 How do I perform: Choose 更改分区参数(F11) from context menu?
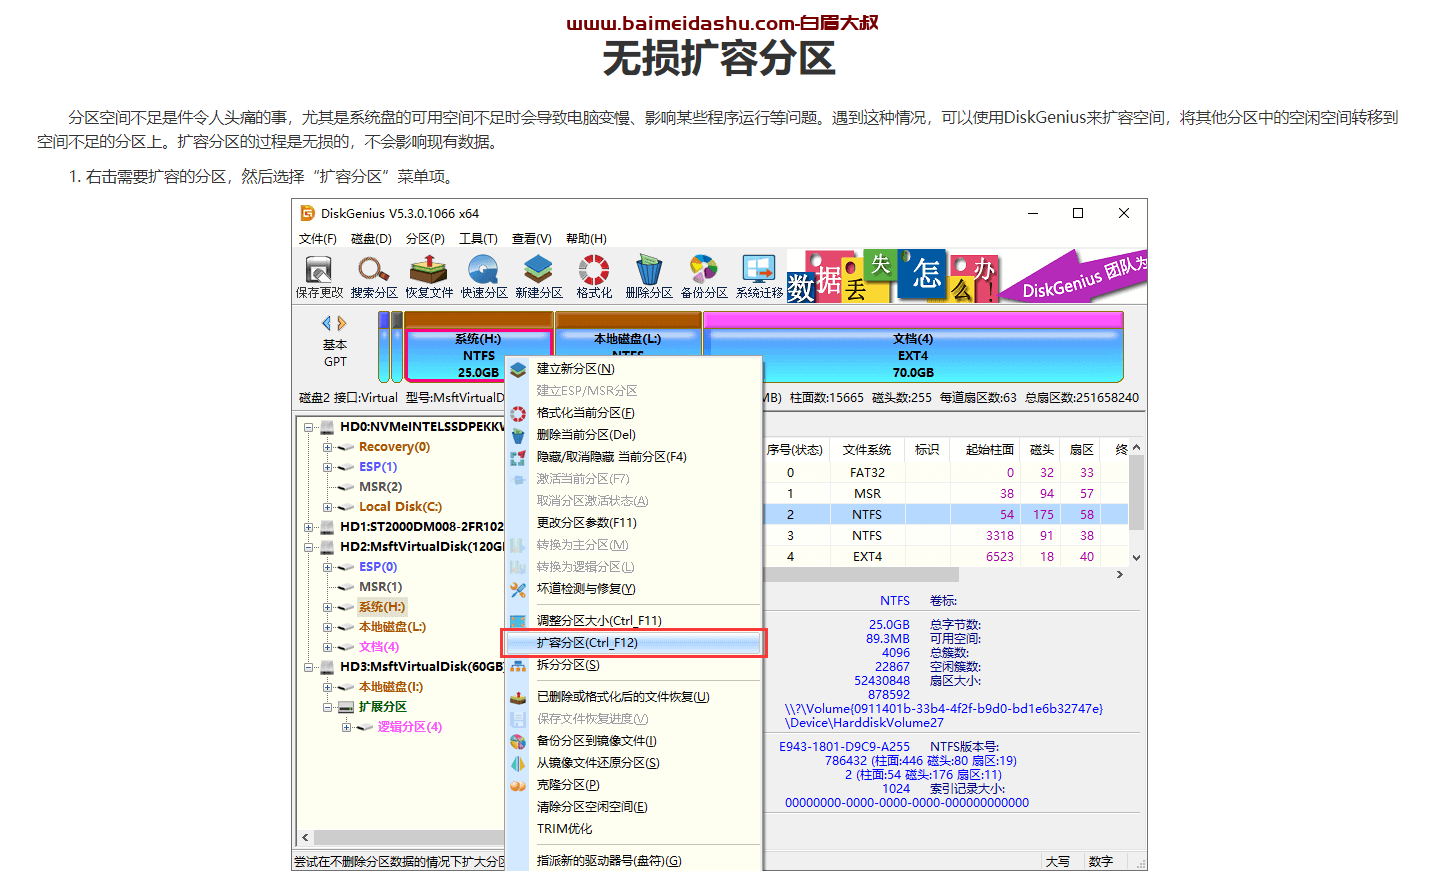tap(634, 523)
